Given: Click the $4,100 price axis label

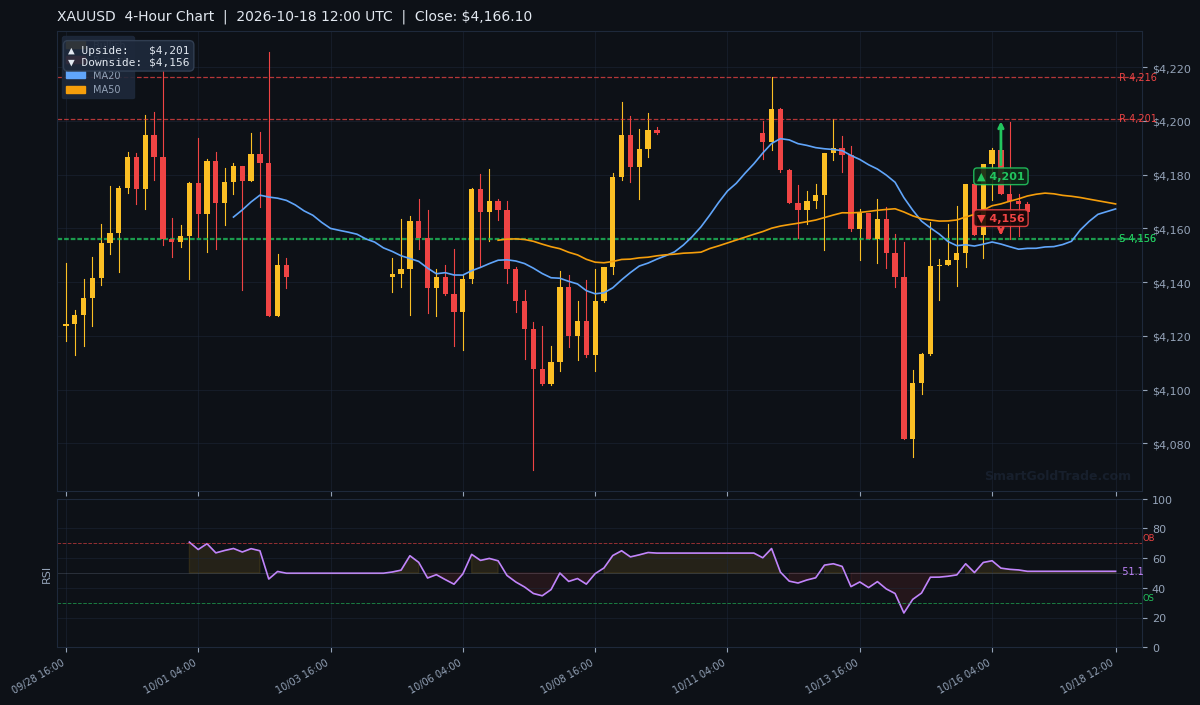Looking at the screenshot, I should (x=1171, y=391).
